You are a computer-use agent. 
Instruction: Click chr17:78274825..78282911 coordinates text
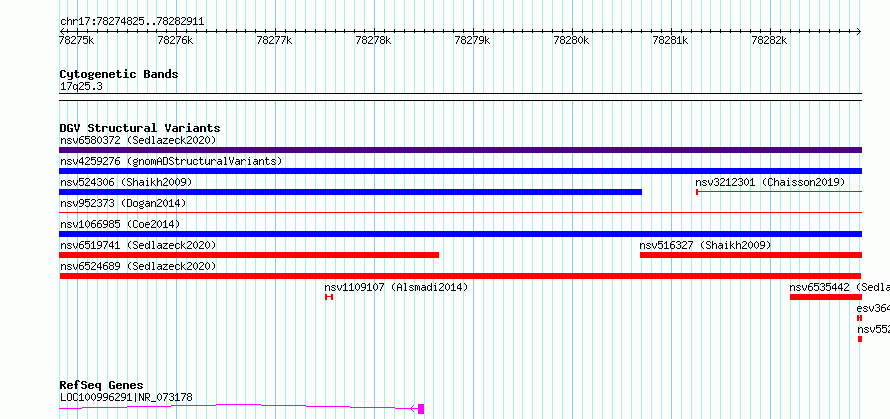(x=132, y=22)
